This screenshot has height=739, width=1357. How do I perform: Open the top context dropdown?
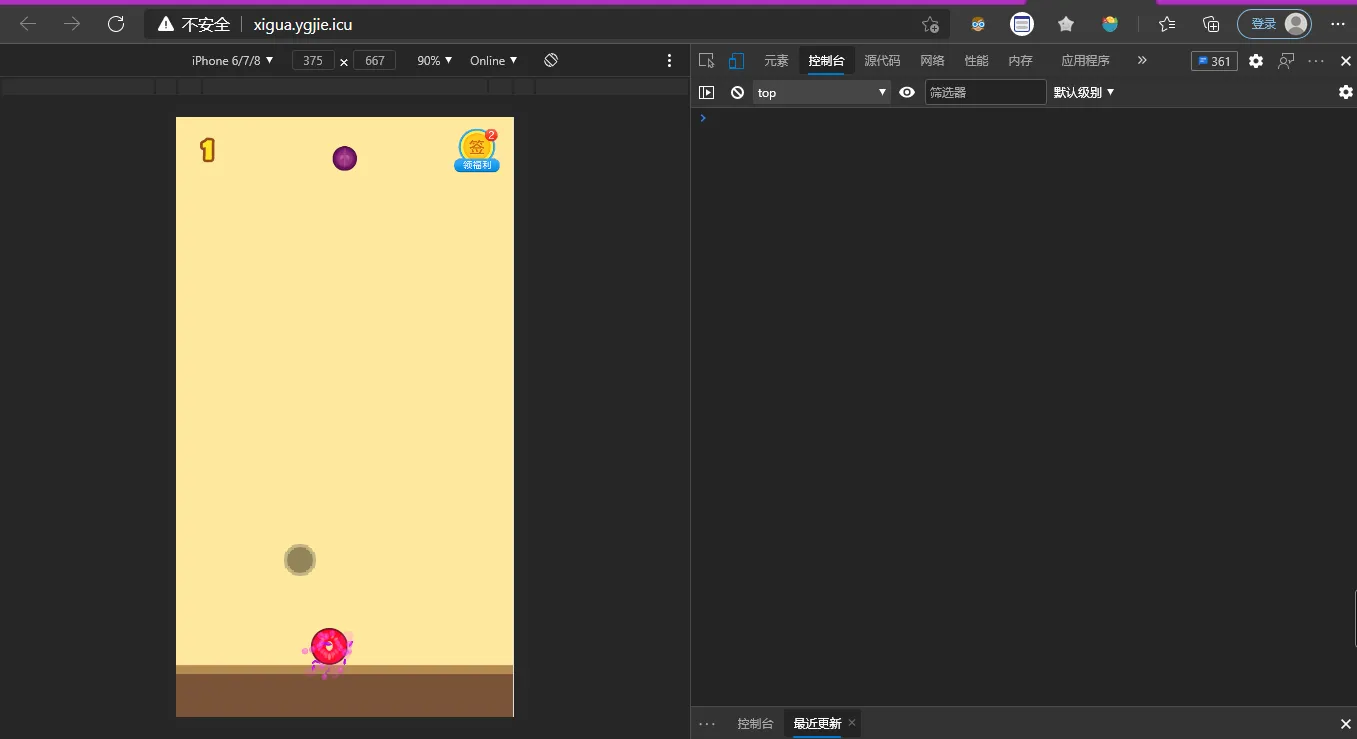822,92
